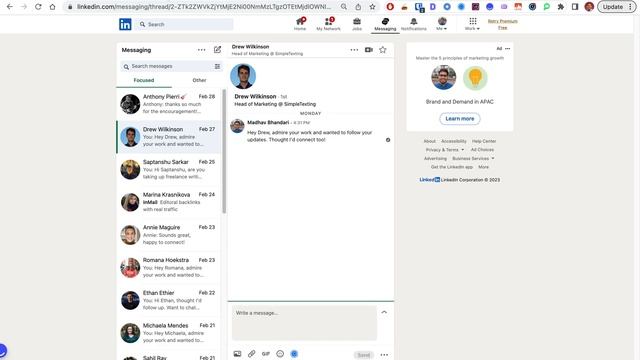Open the Me profile dropdown

coord(442,24)
